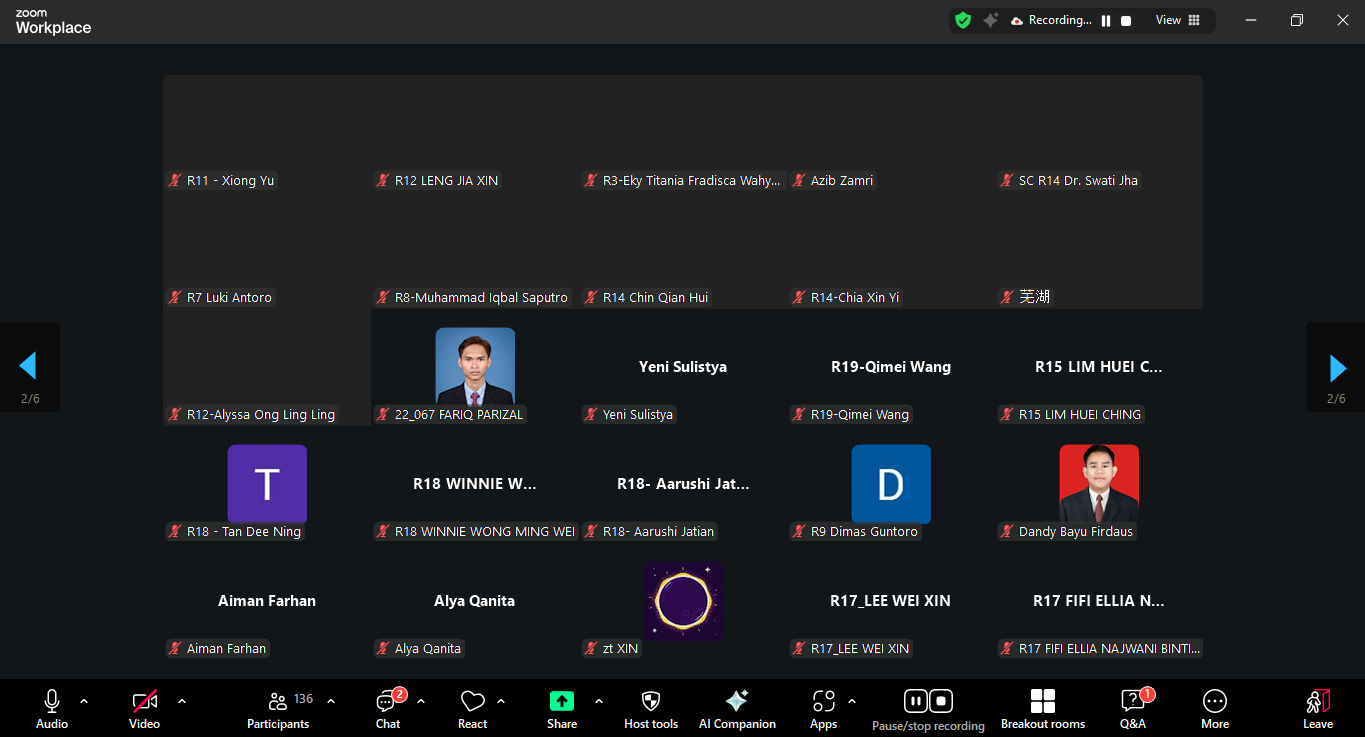The height and width of the screenshot is (737, 1365).
Task: Open the Chat panel
Action: [388, 708]
